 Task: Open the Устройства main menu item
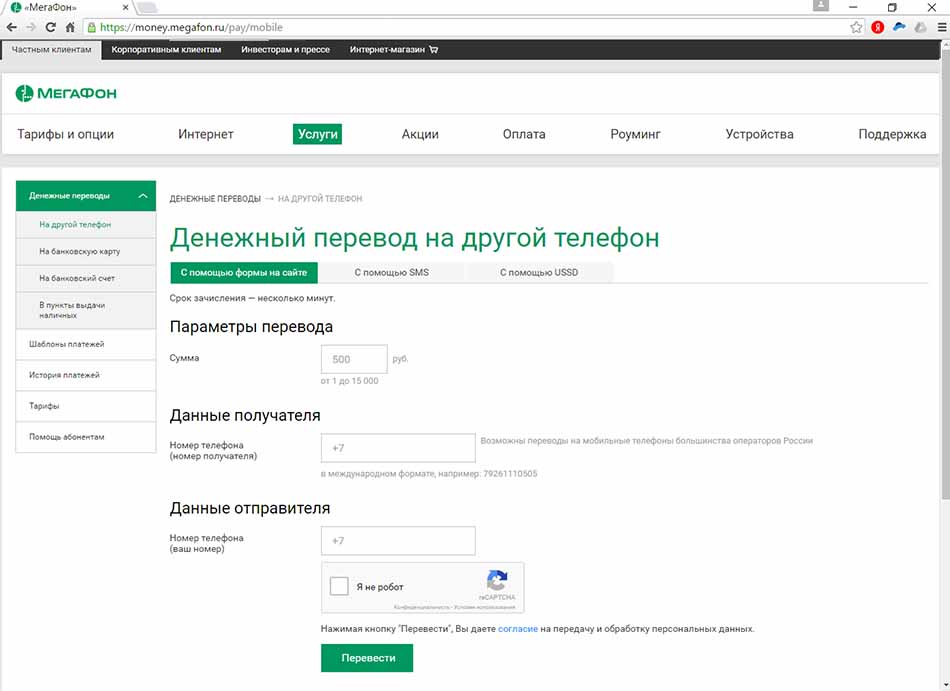(759, 134)
